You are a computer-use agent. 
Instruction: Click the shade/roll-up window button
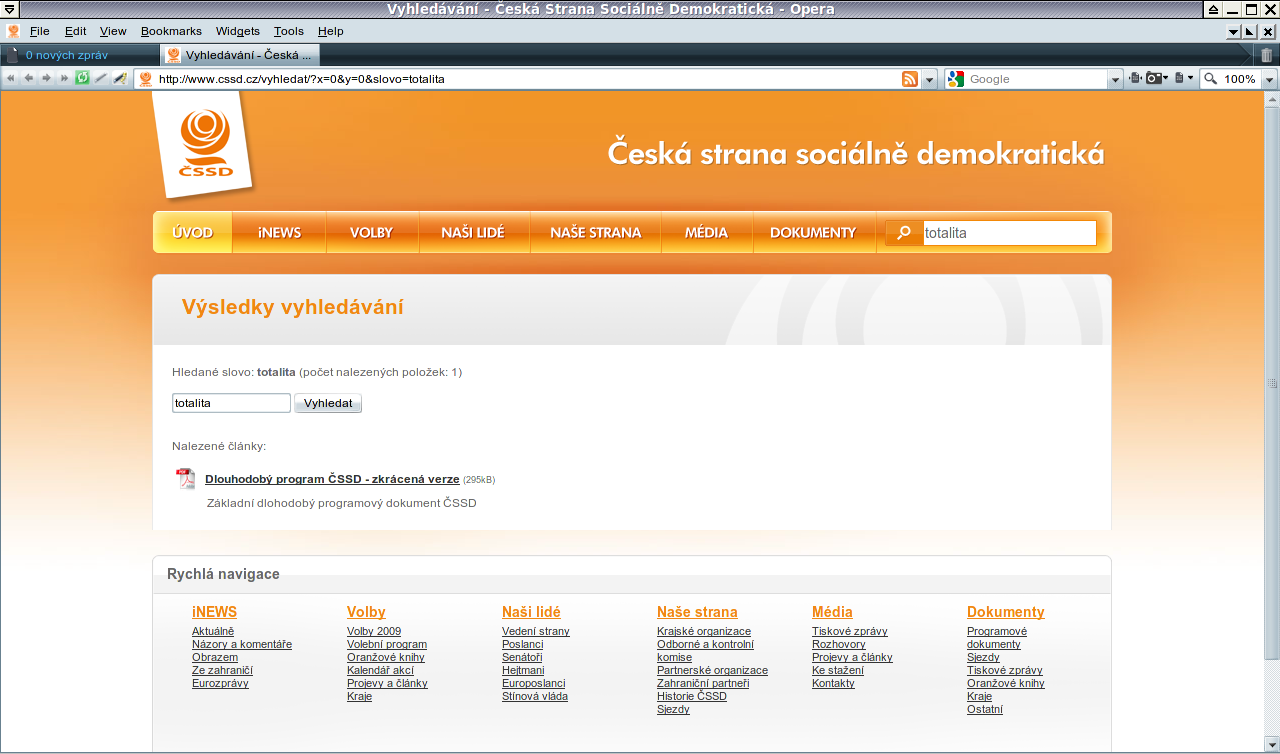1213,10
